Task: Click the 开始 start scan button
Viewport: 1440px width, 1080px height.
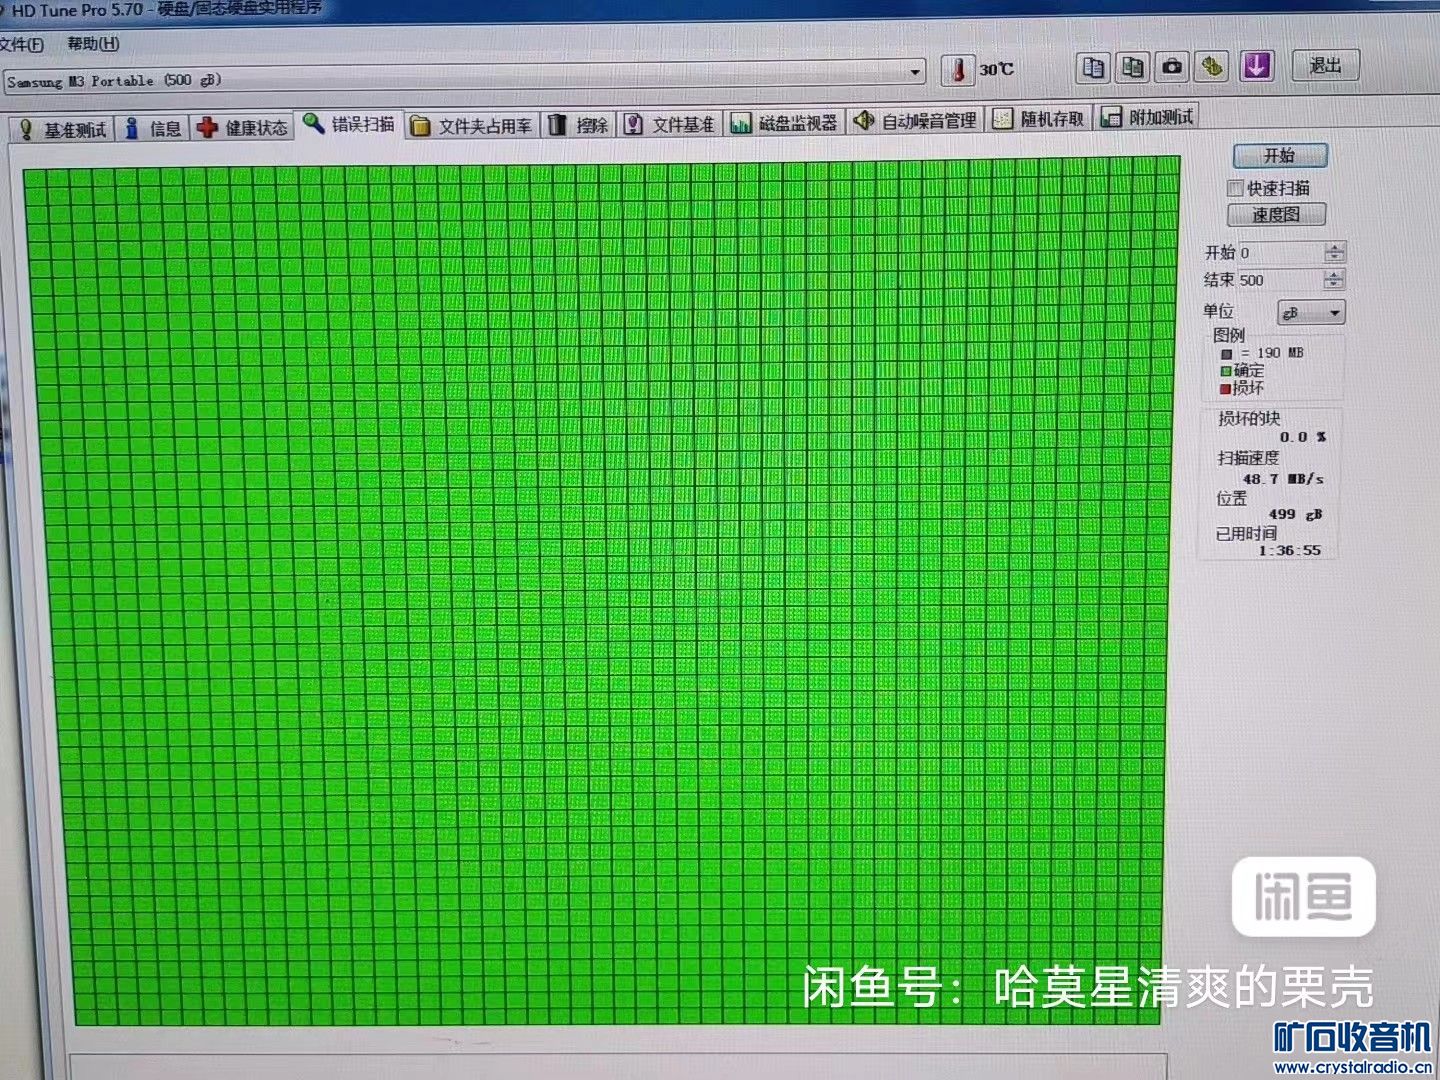Action: tap(1280, 156)
